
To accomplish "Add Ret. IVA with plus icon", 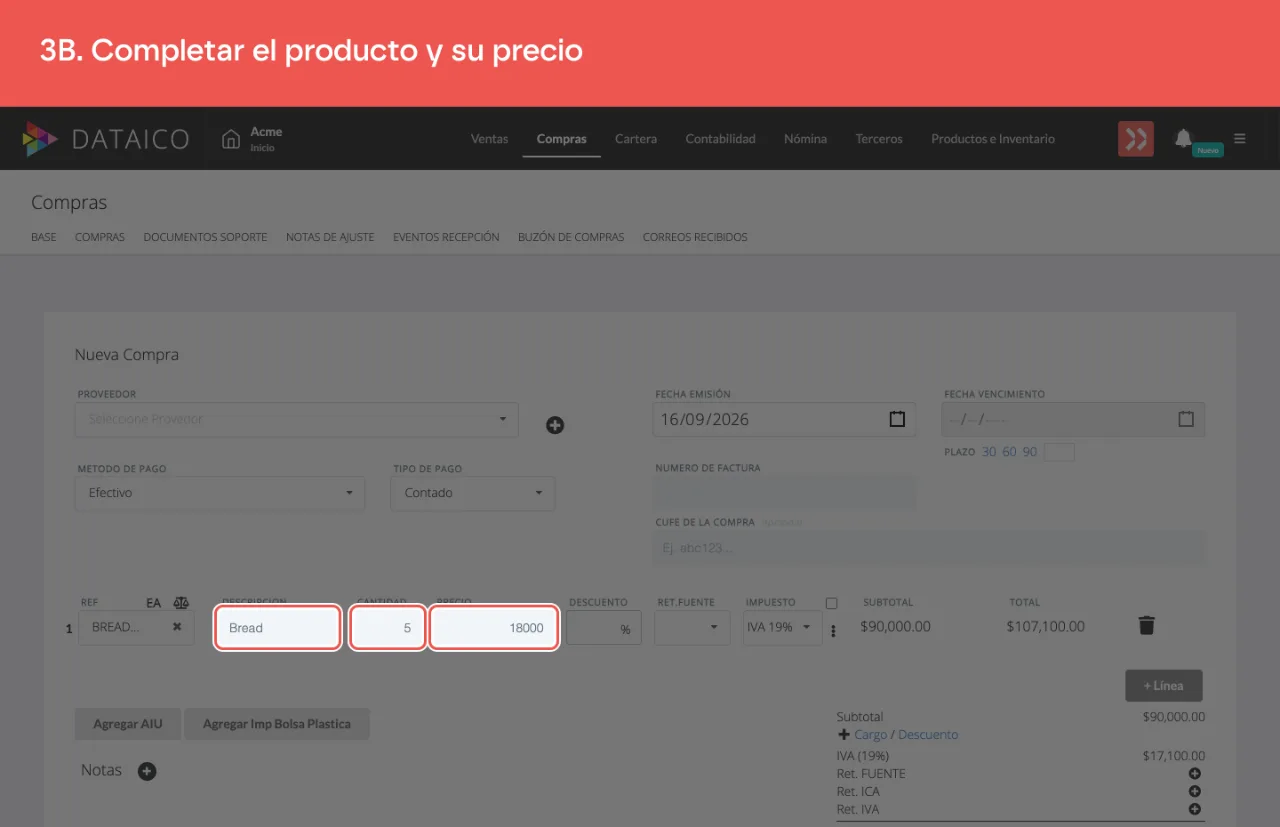I will tap(1194, 809).
